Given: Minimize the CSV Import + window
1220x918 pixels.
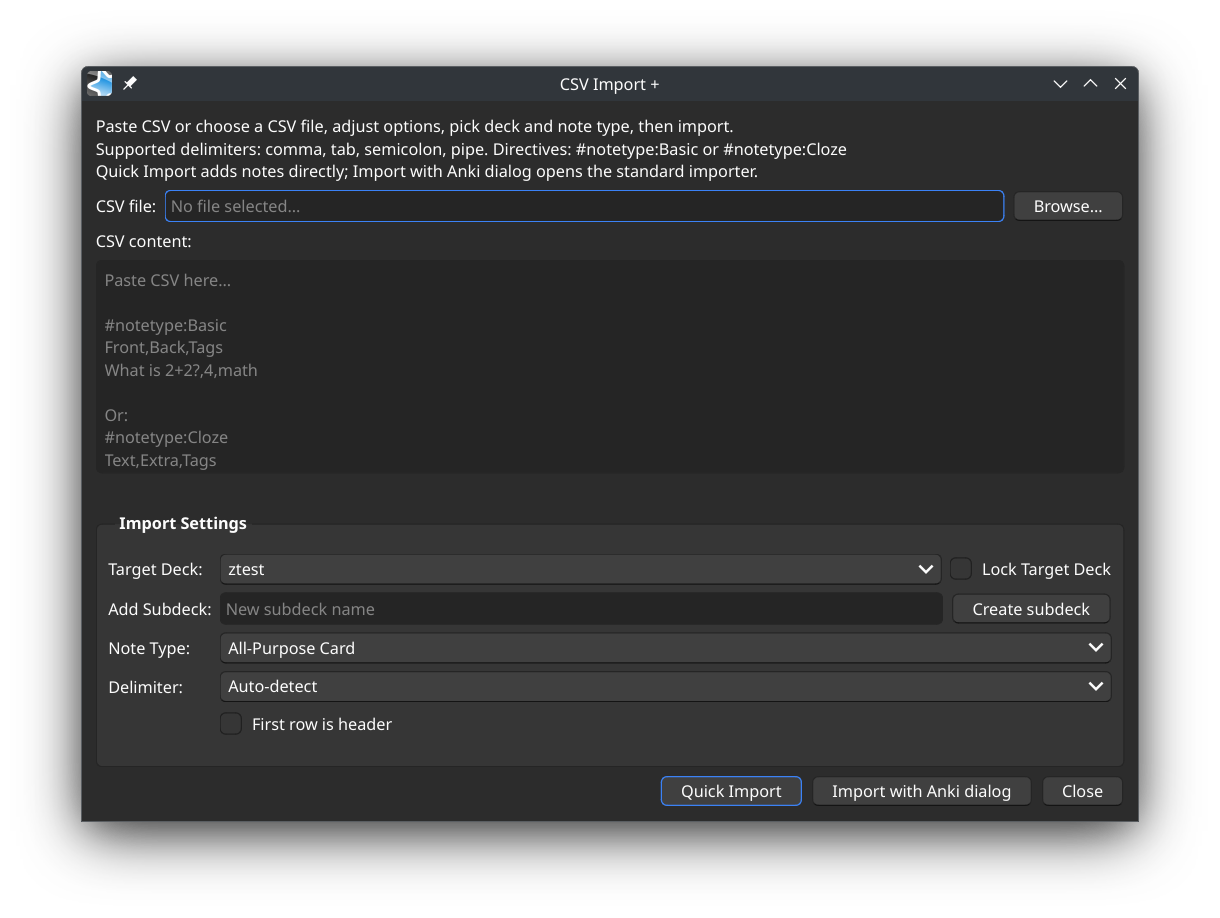Looking at the screenshot, I should coord(1060,84).
